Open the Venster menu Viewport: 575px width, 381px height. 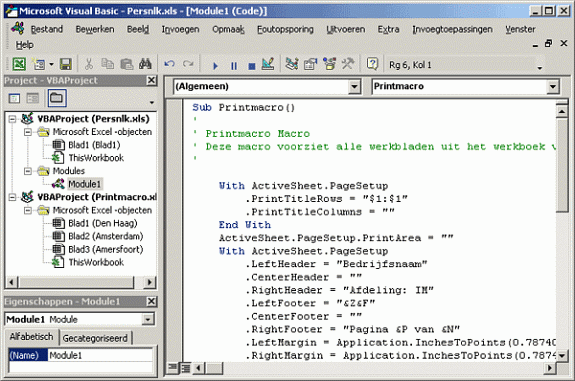click(520, 29)
